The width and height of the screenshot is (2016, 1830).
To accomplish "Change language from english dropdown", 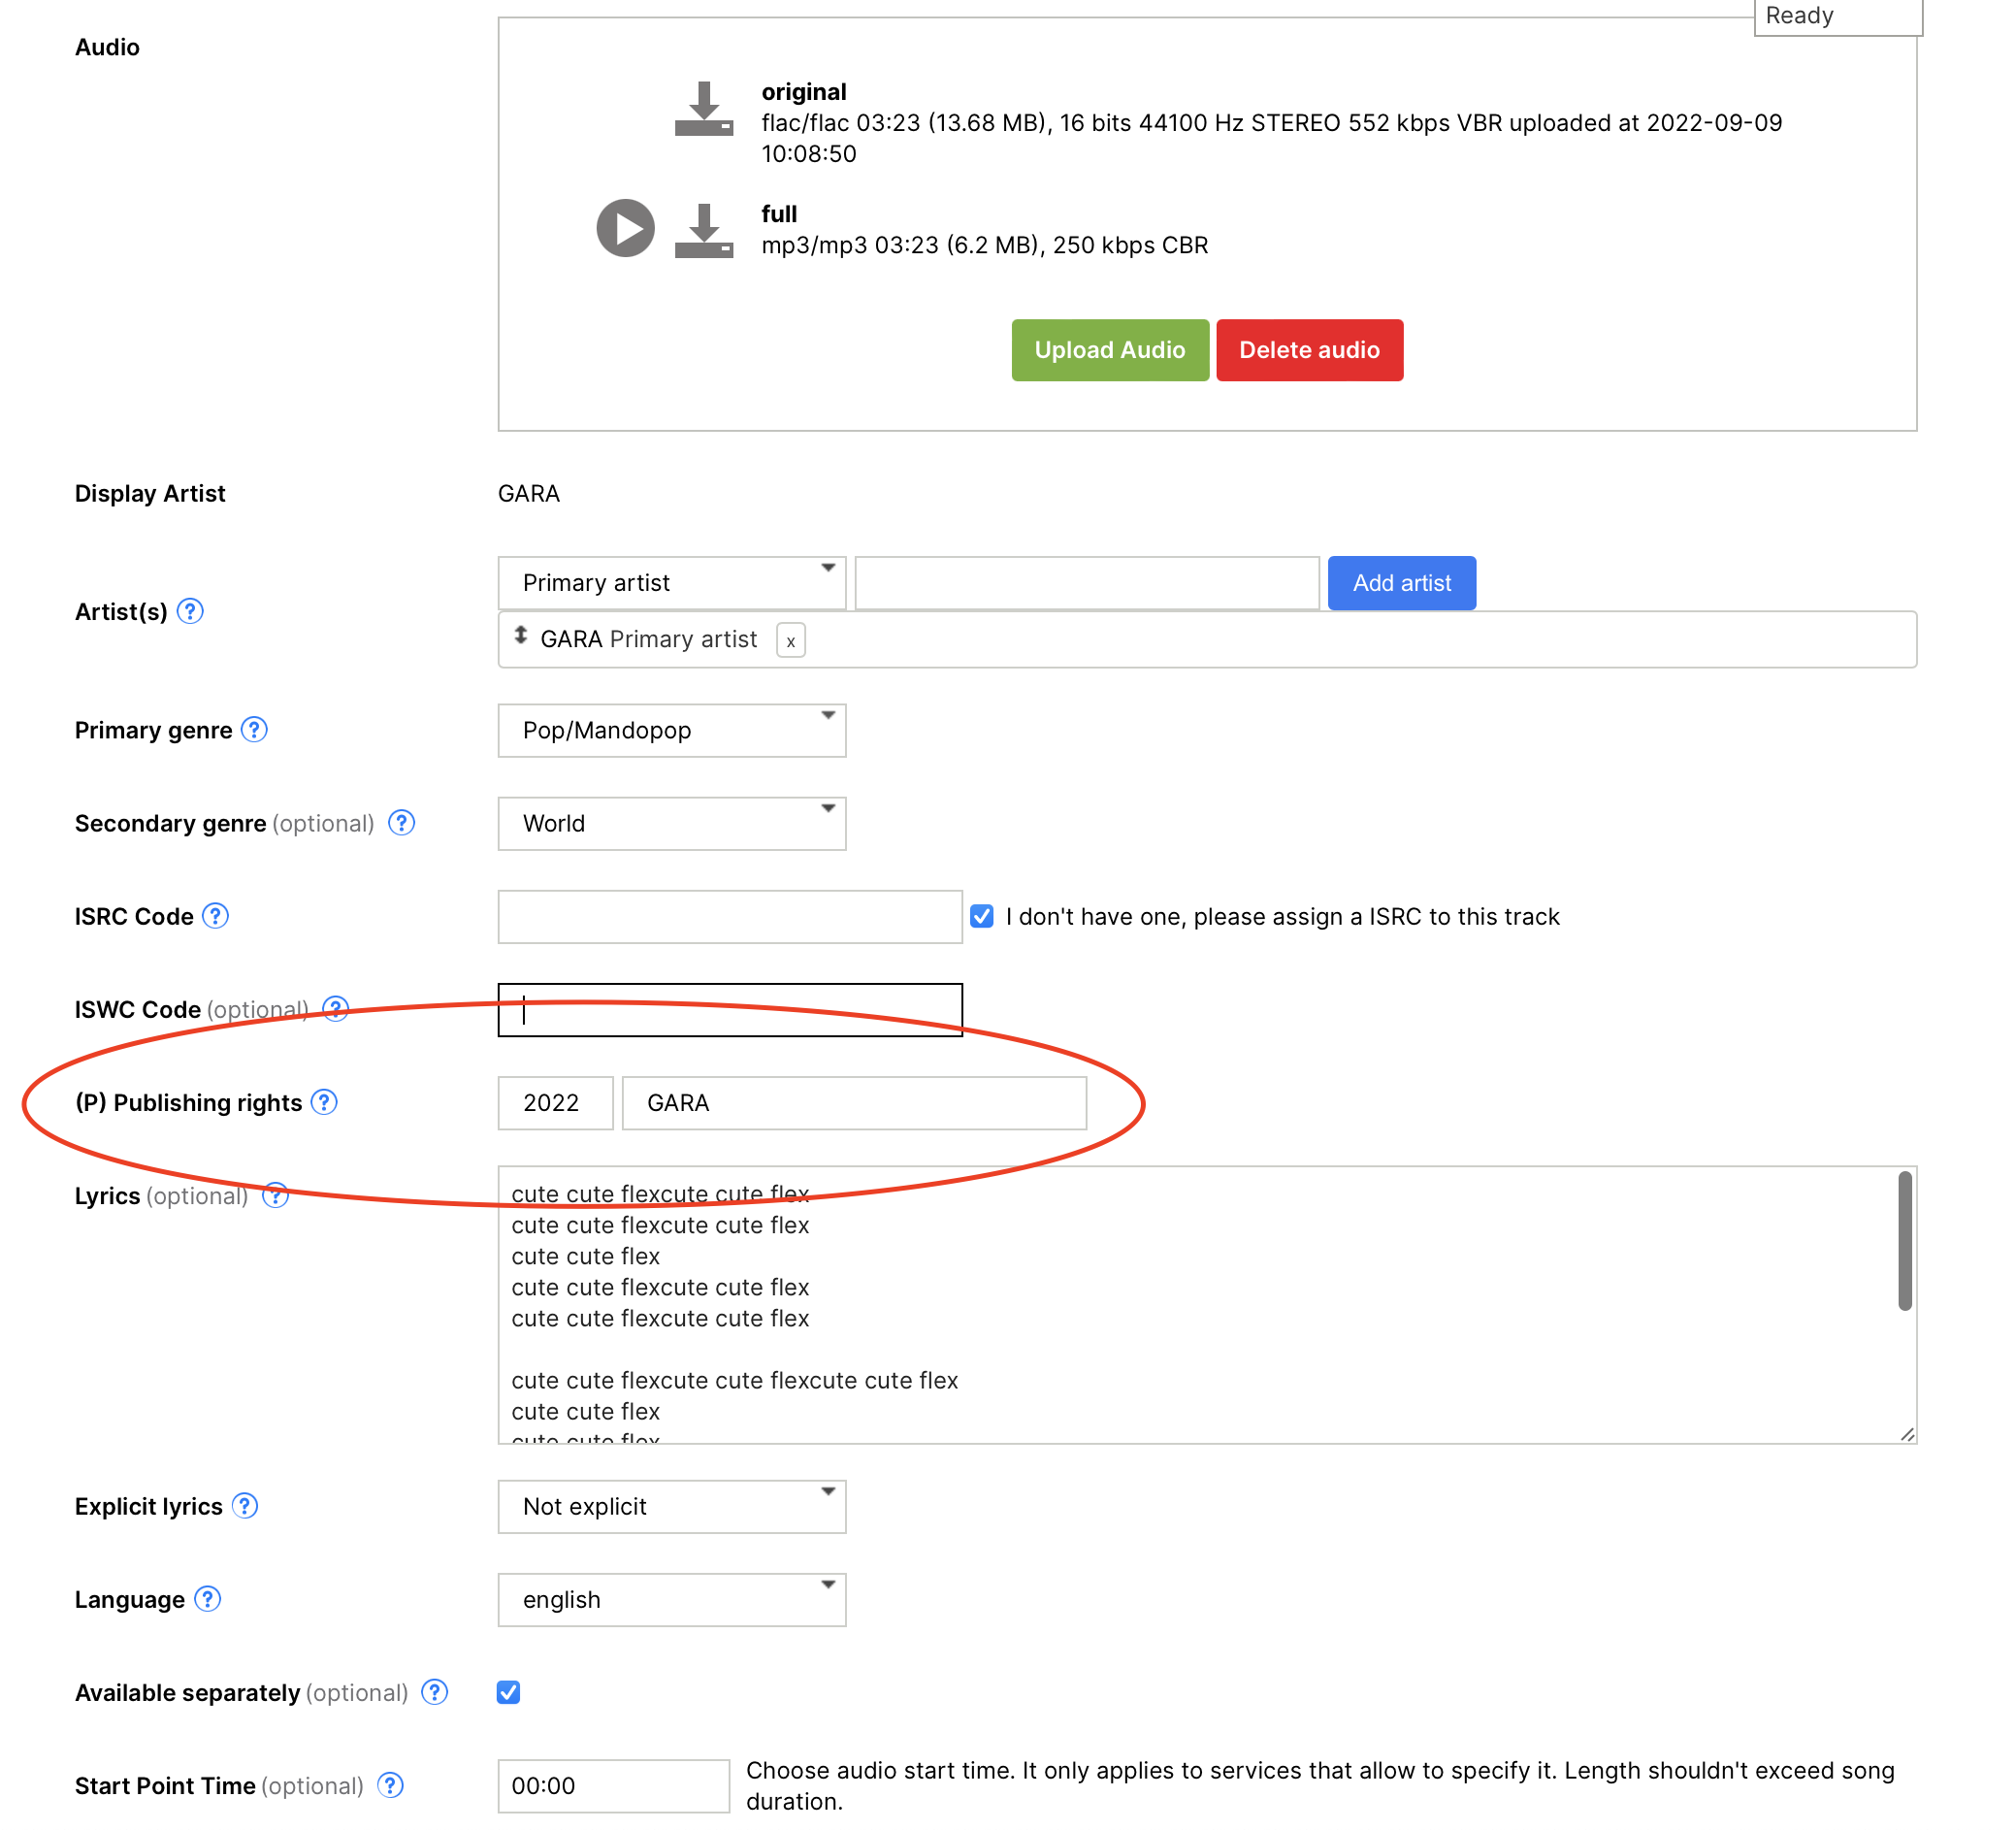I will tap(671, 1599).
